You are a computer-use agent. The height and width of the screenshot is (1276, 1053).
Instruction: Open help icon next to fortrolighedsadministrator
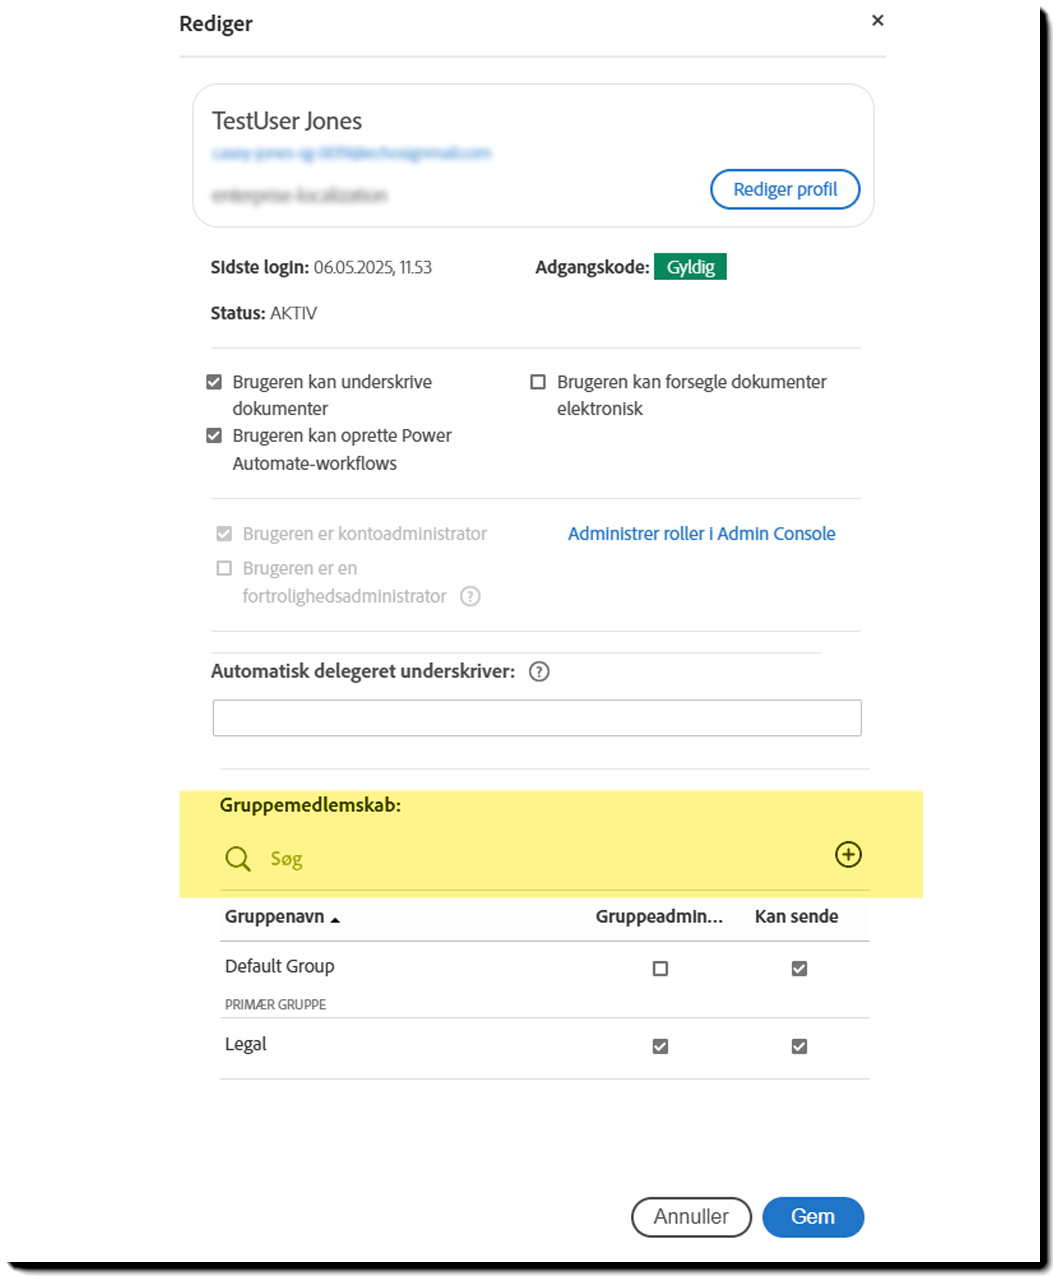[x=470, y=596]
